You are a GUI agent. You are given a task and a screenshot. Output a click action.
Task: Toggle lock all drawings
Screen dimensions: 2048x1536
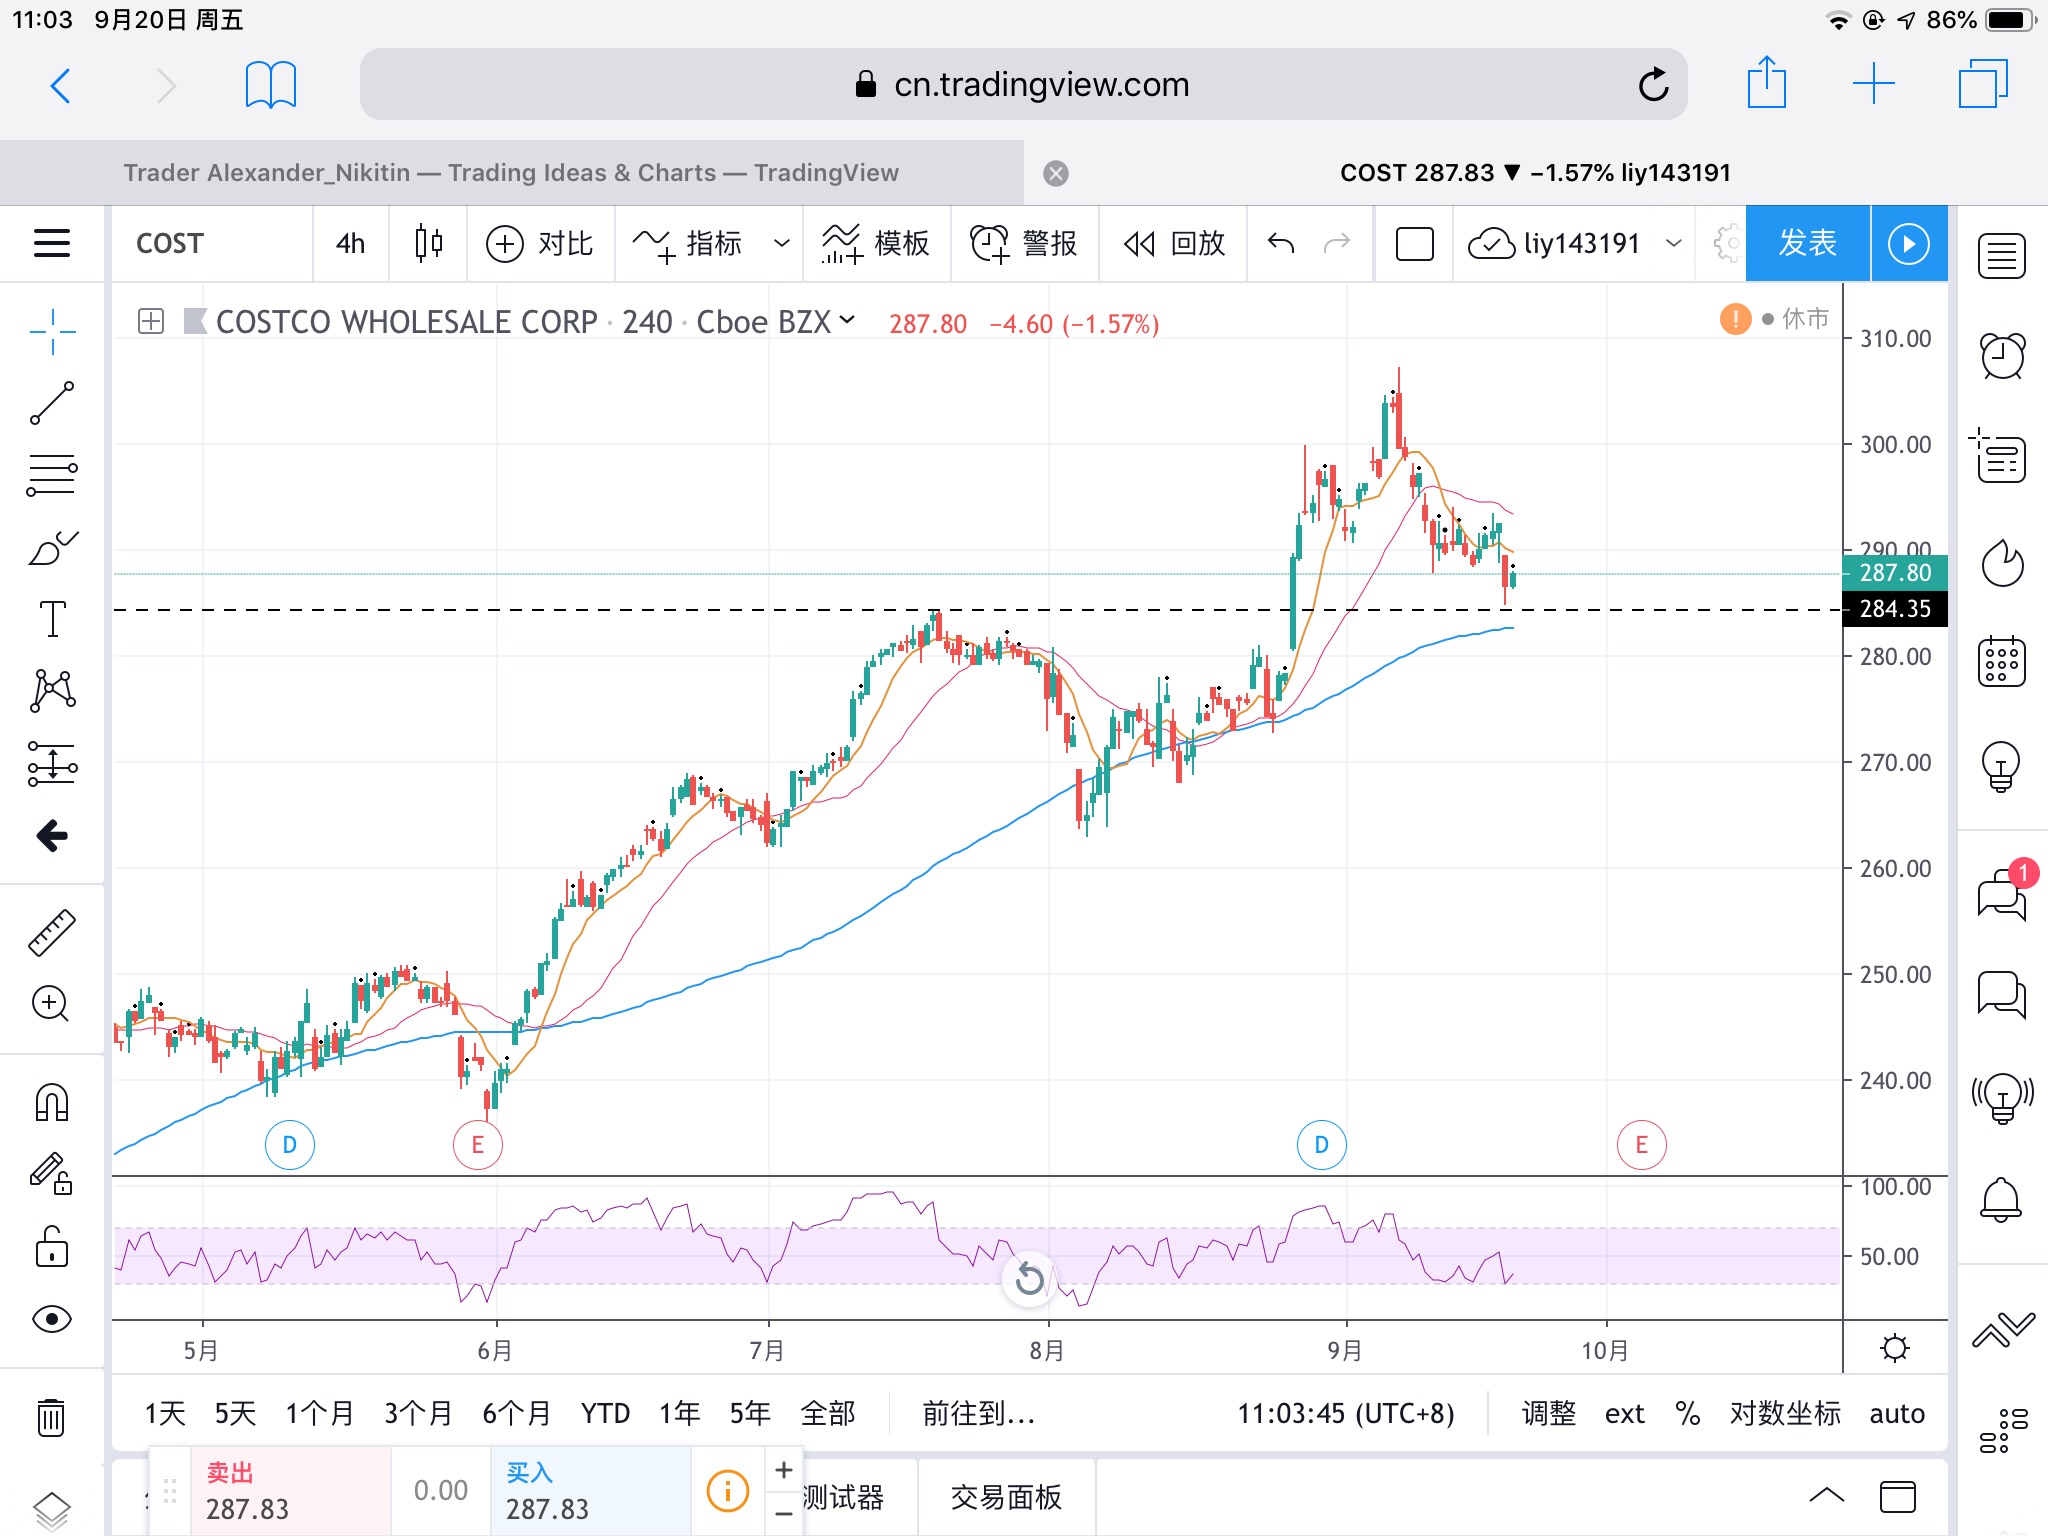(52, 1246)
